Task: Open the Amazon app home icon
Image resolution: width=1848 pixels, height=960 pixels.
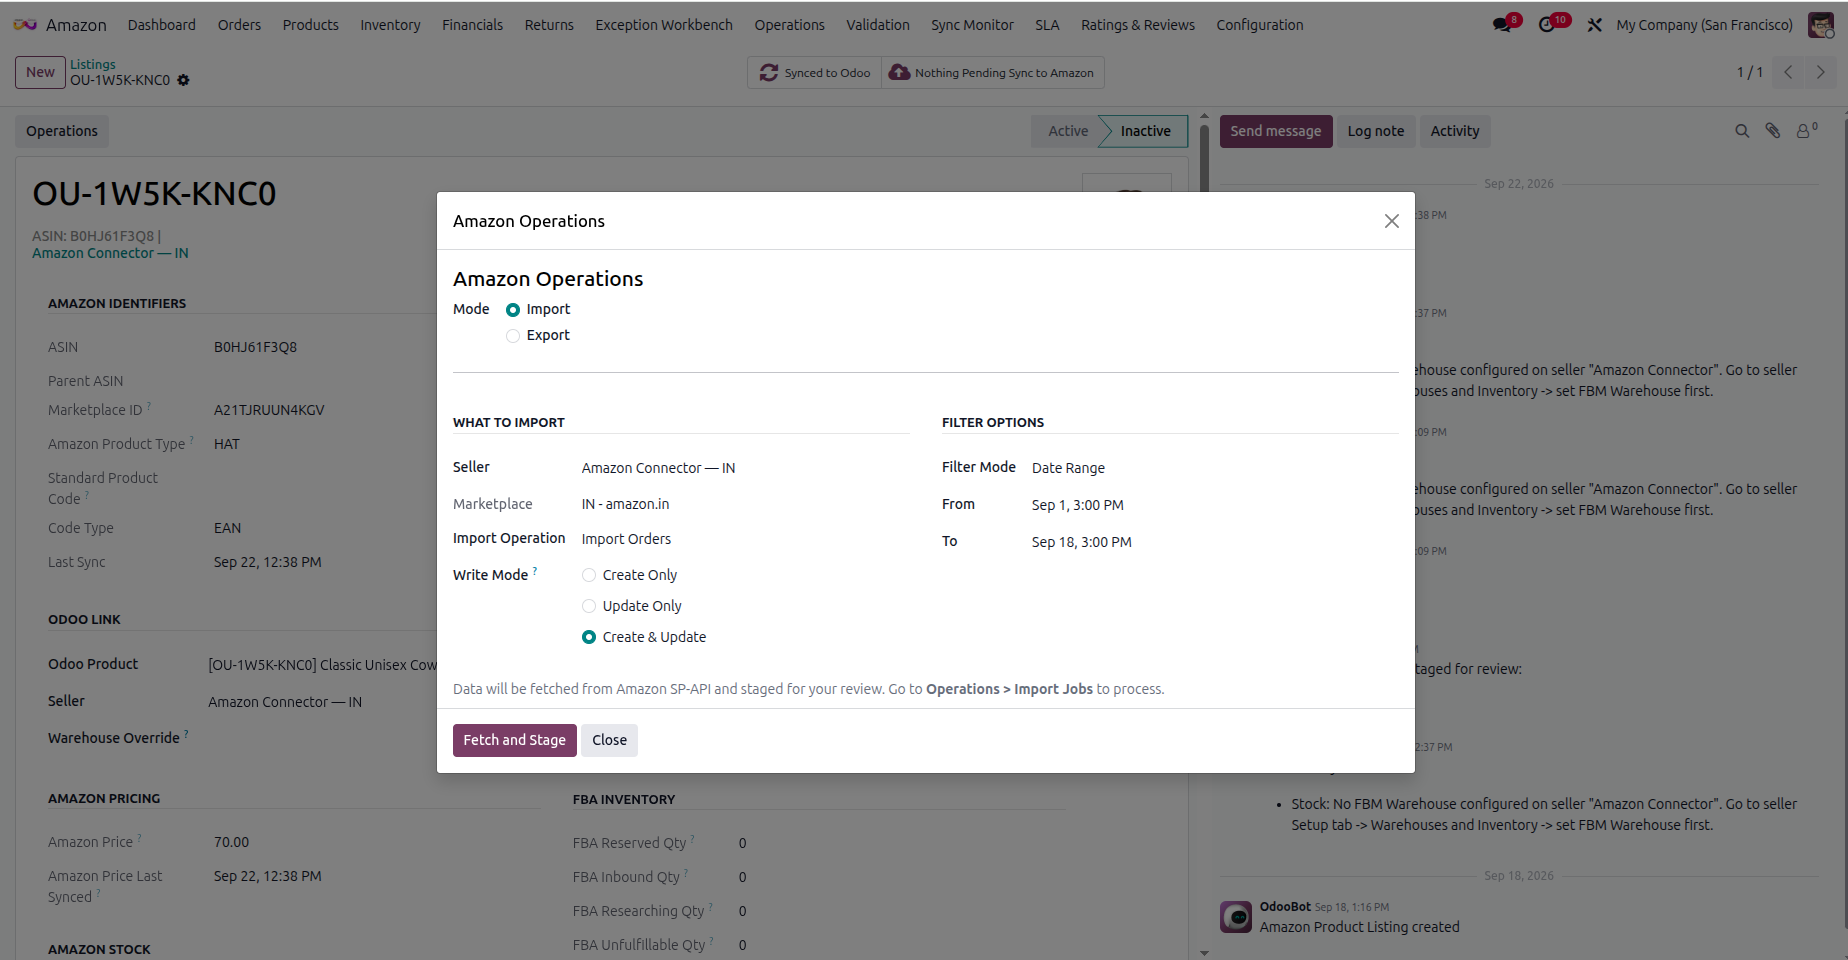Action: click(24, 25)
